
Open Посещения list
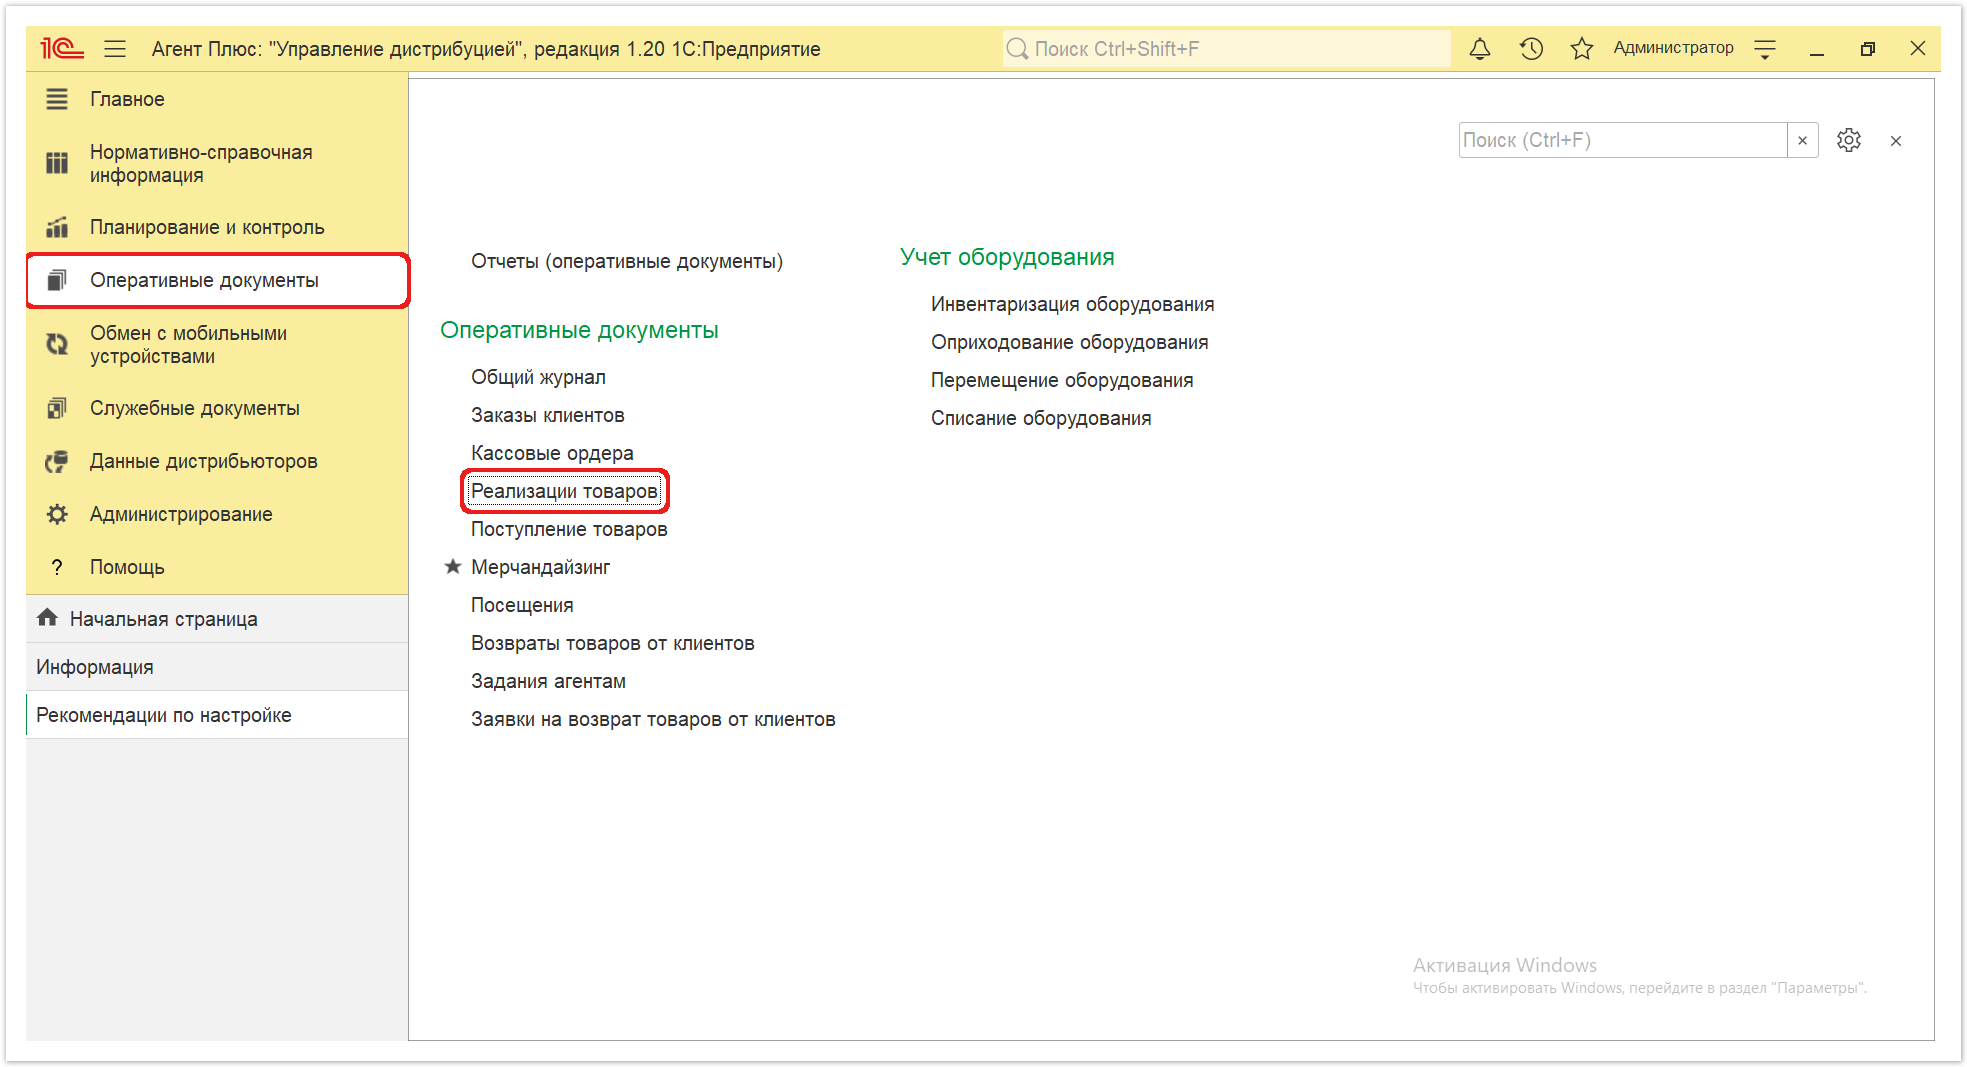point(522,605)
